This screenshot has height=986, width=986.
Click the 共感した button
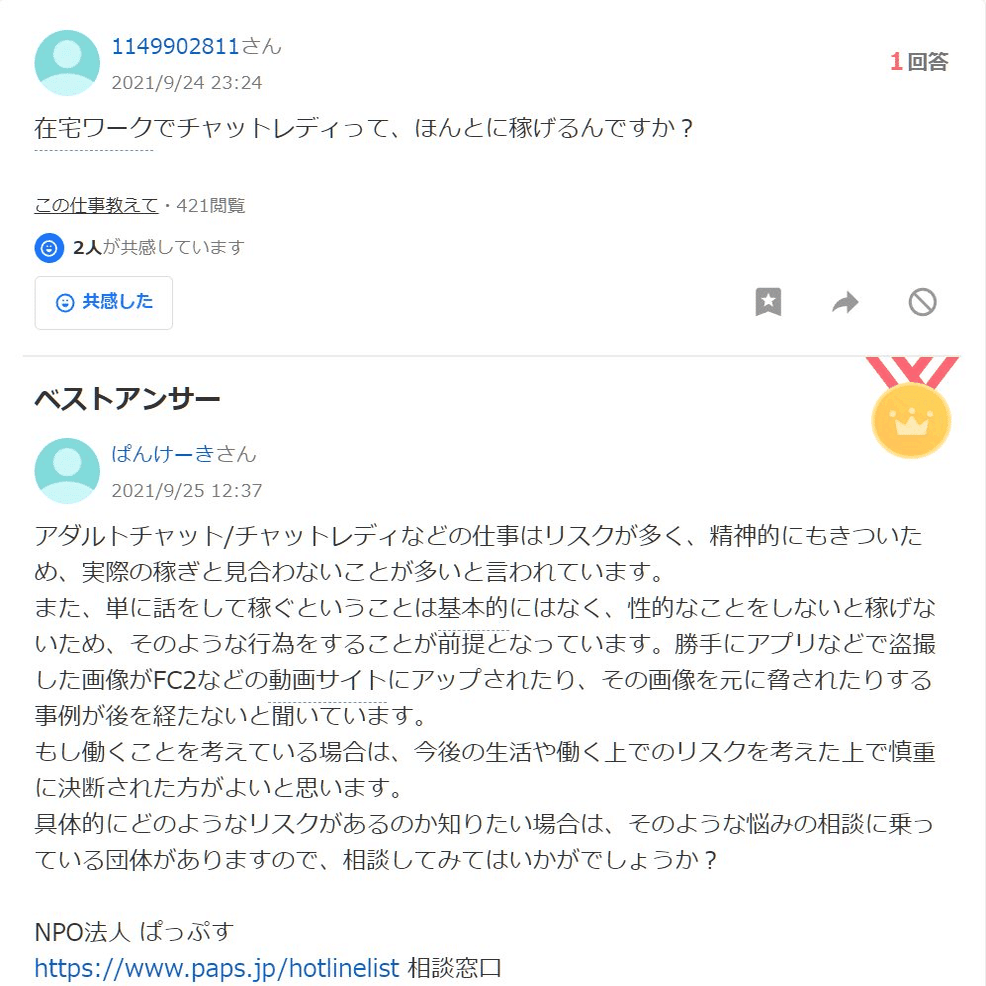(104, 302)
